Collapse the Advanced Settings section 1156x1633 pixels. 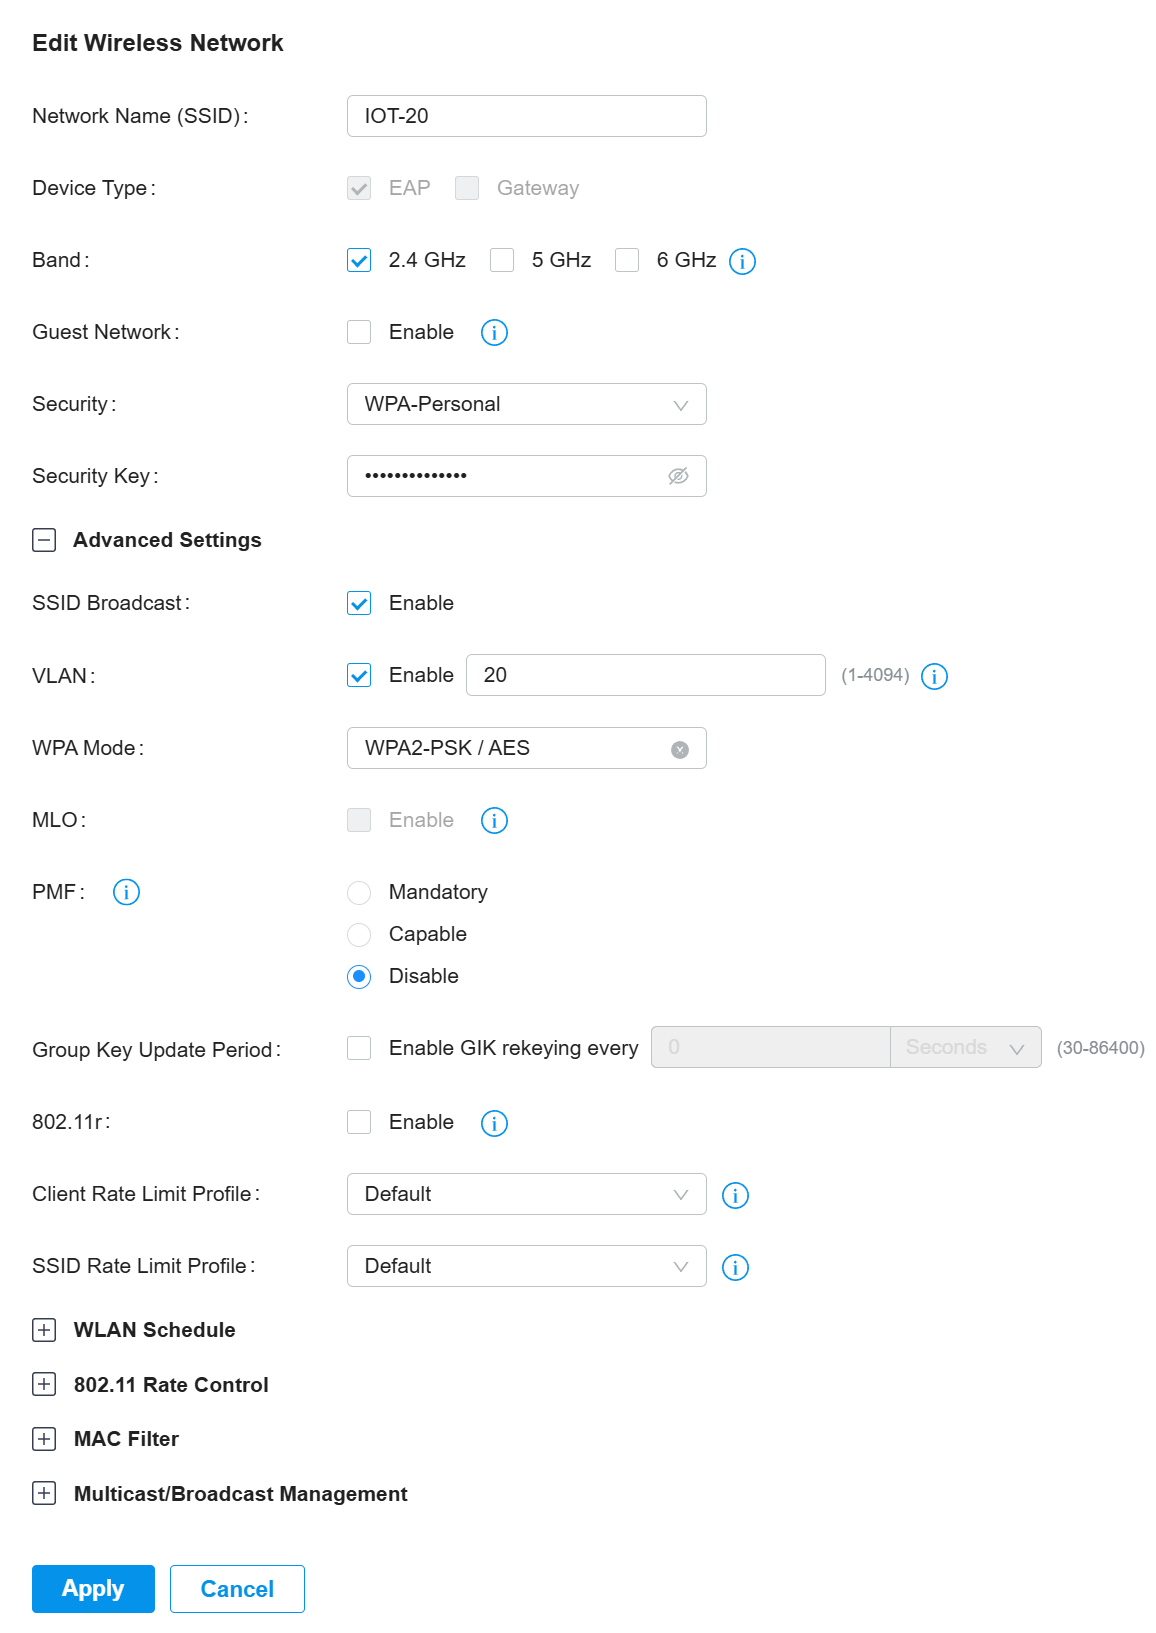click(x=44, y=540)
